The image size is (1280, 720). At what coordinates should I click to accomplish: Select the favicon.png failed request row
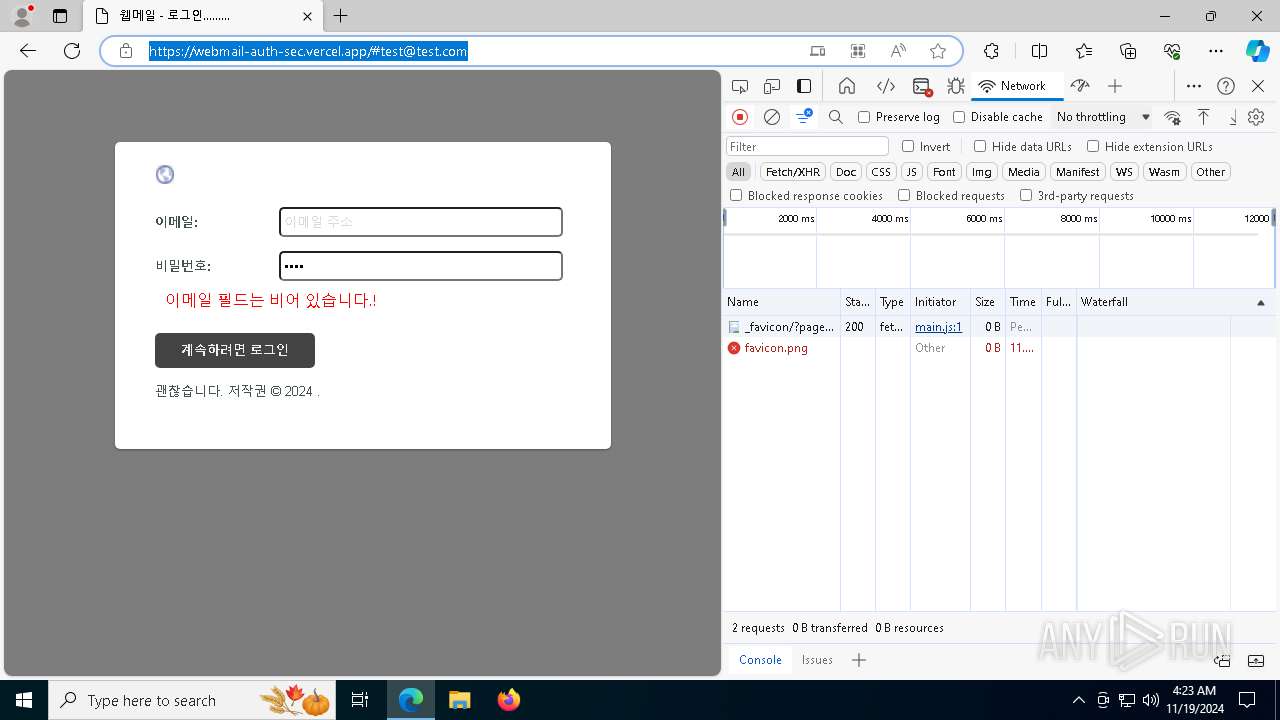pyautogui.click(x=1000, y=348)
